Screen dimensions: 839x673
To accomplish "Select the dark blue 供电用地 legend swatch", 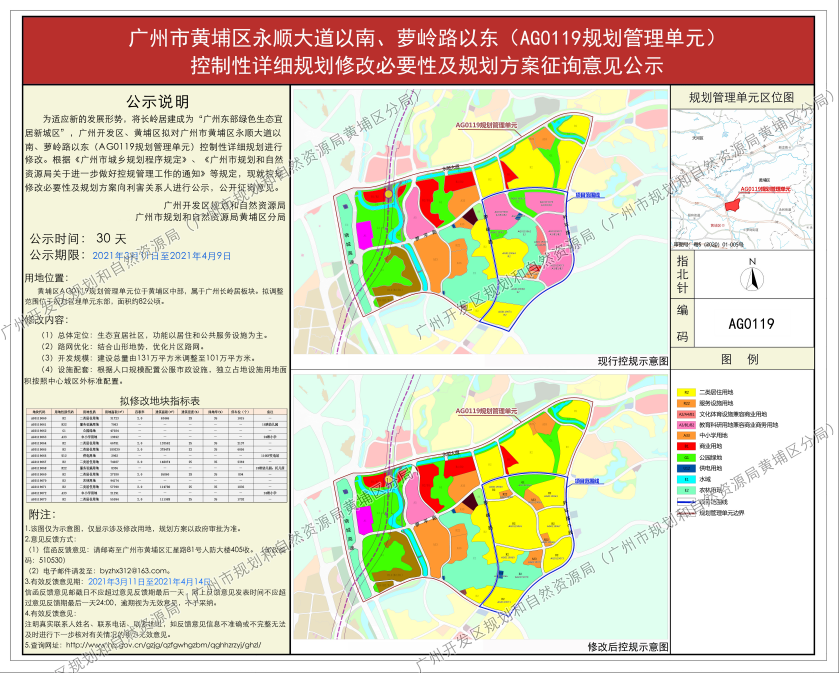I will [x=686, y=468].
